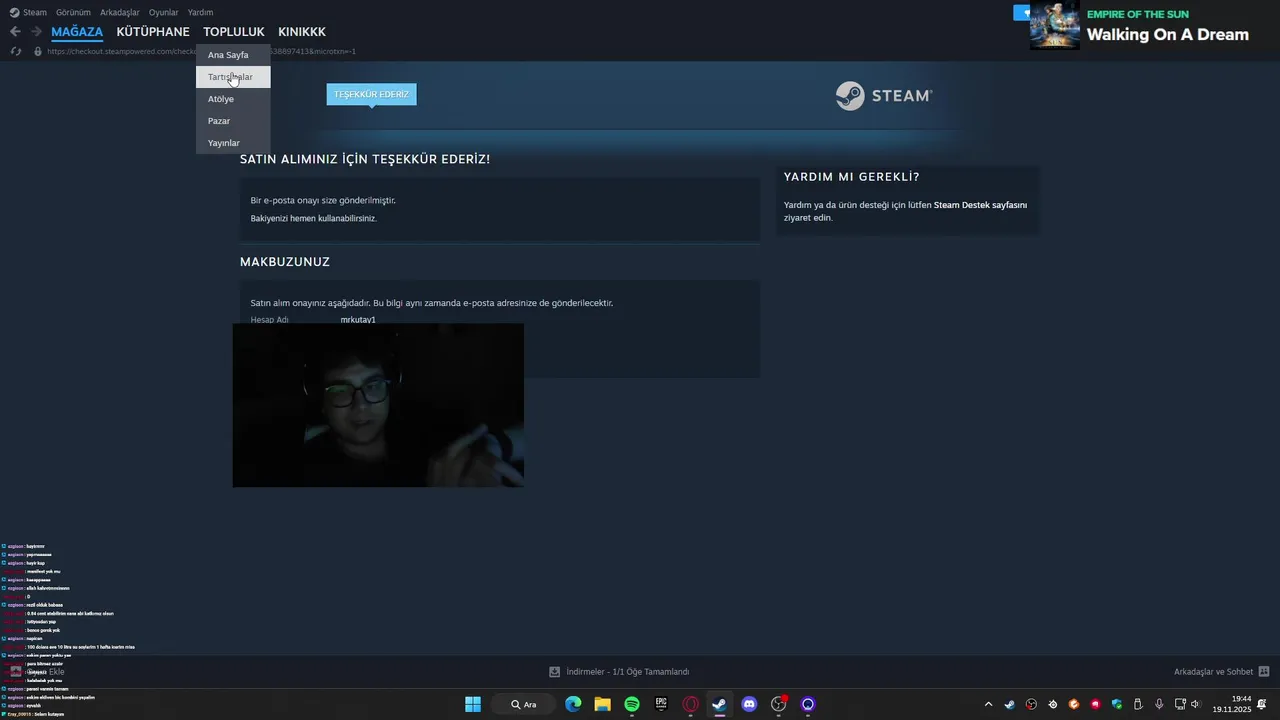Open the clock showing 19:44 19.11.2025
1280x720 pixels.
pos(1232,704)
